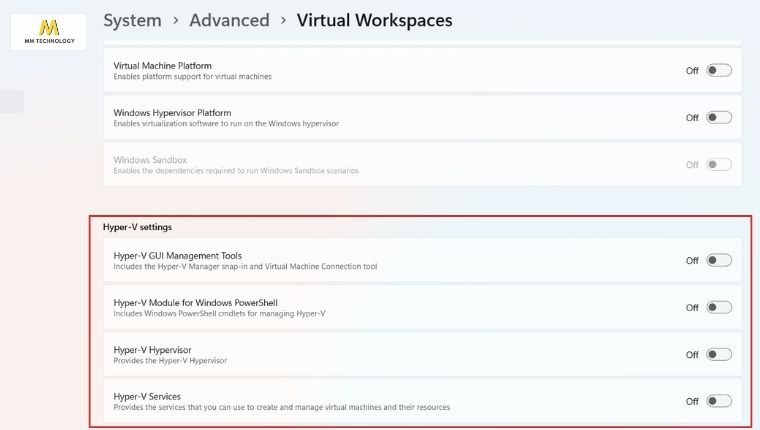Click 'Enables platform support for virtual machines' description
760x430 pixels.
[x=192, y=77]
